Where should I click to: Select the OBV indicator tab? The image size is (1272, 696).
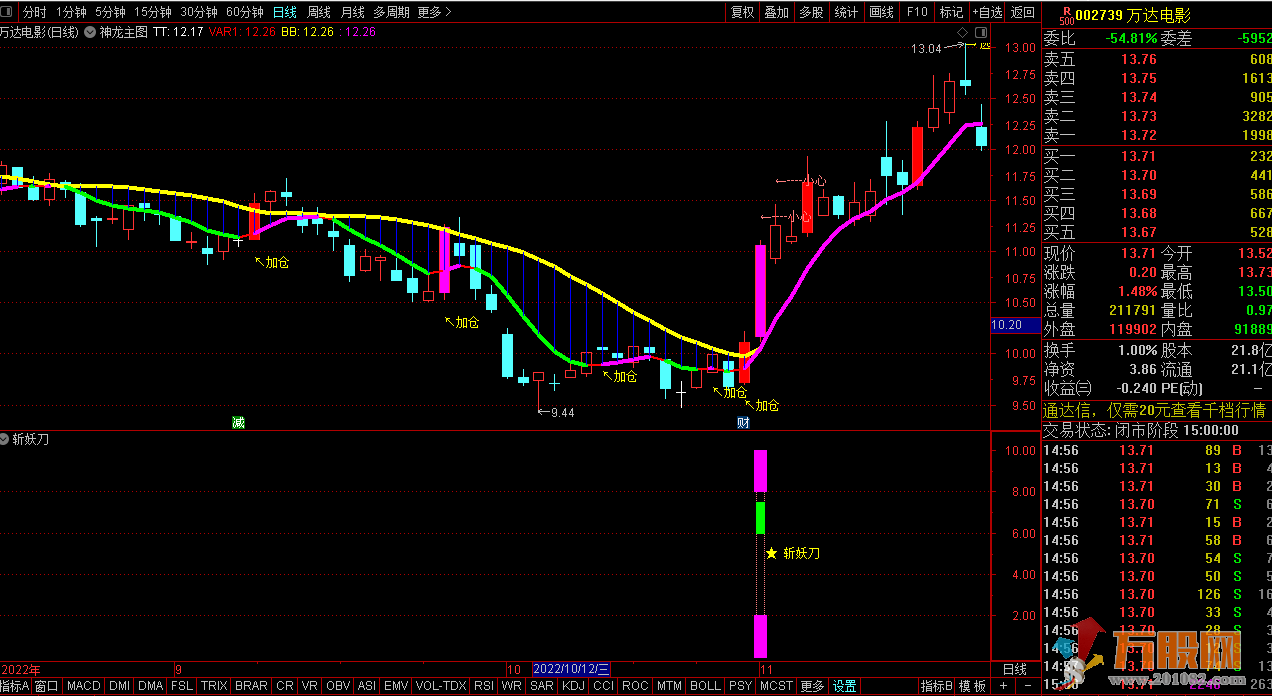tap(339, 686)
